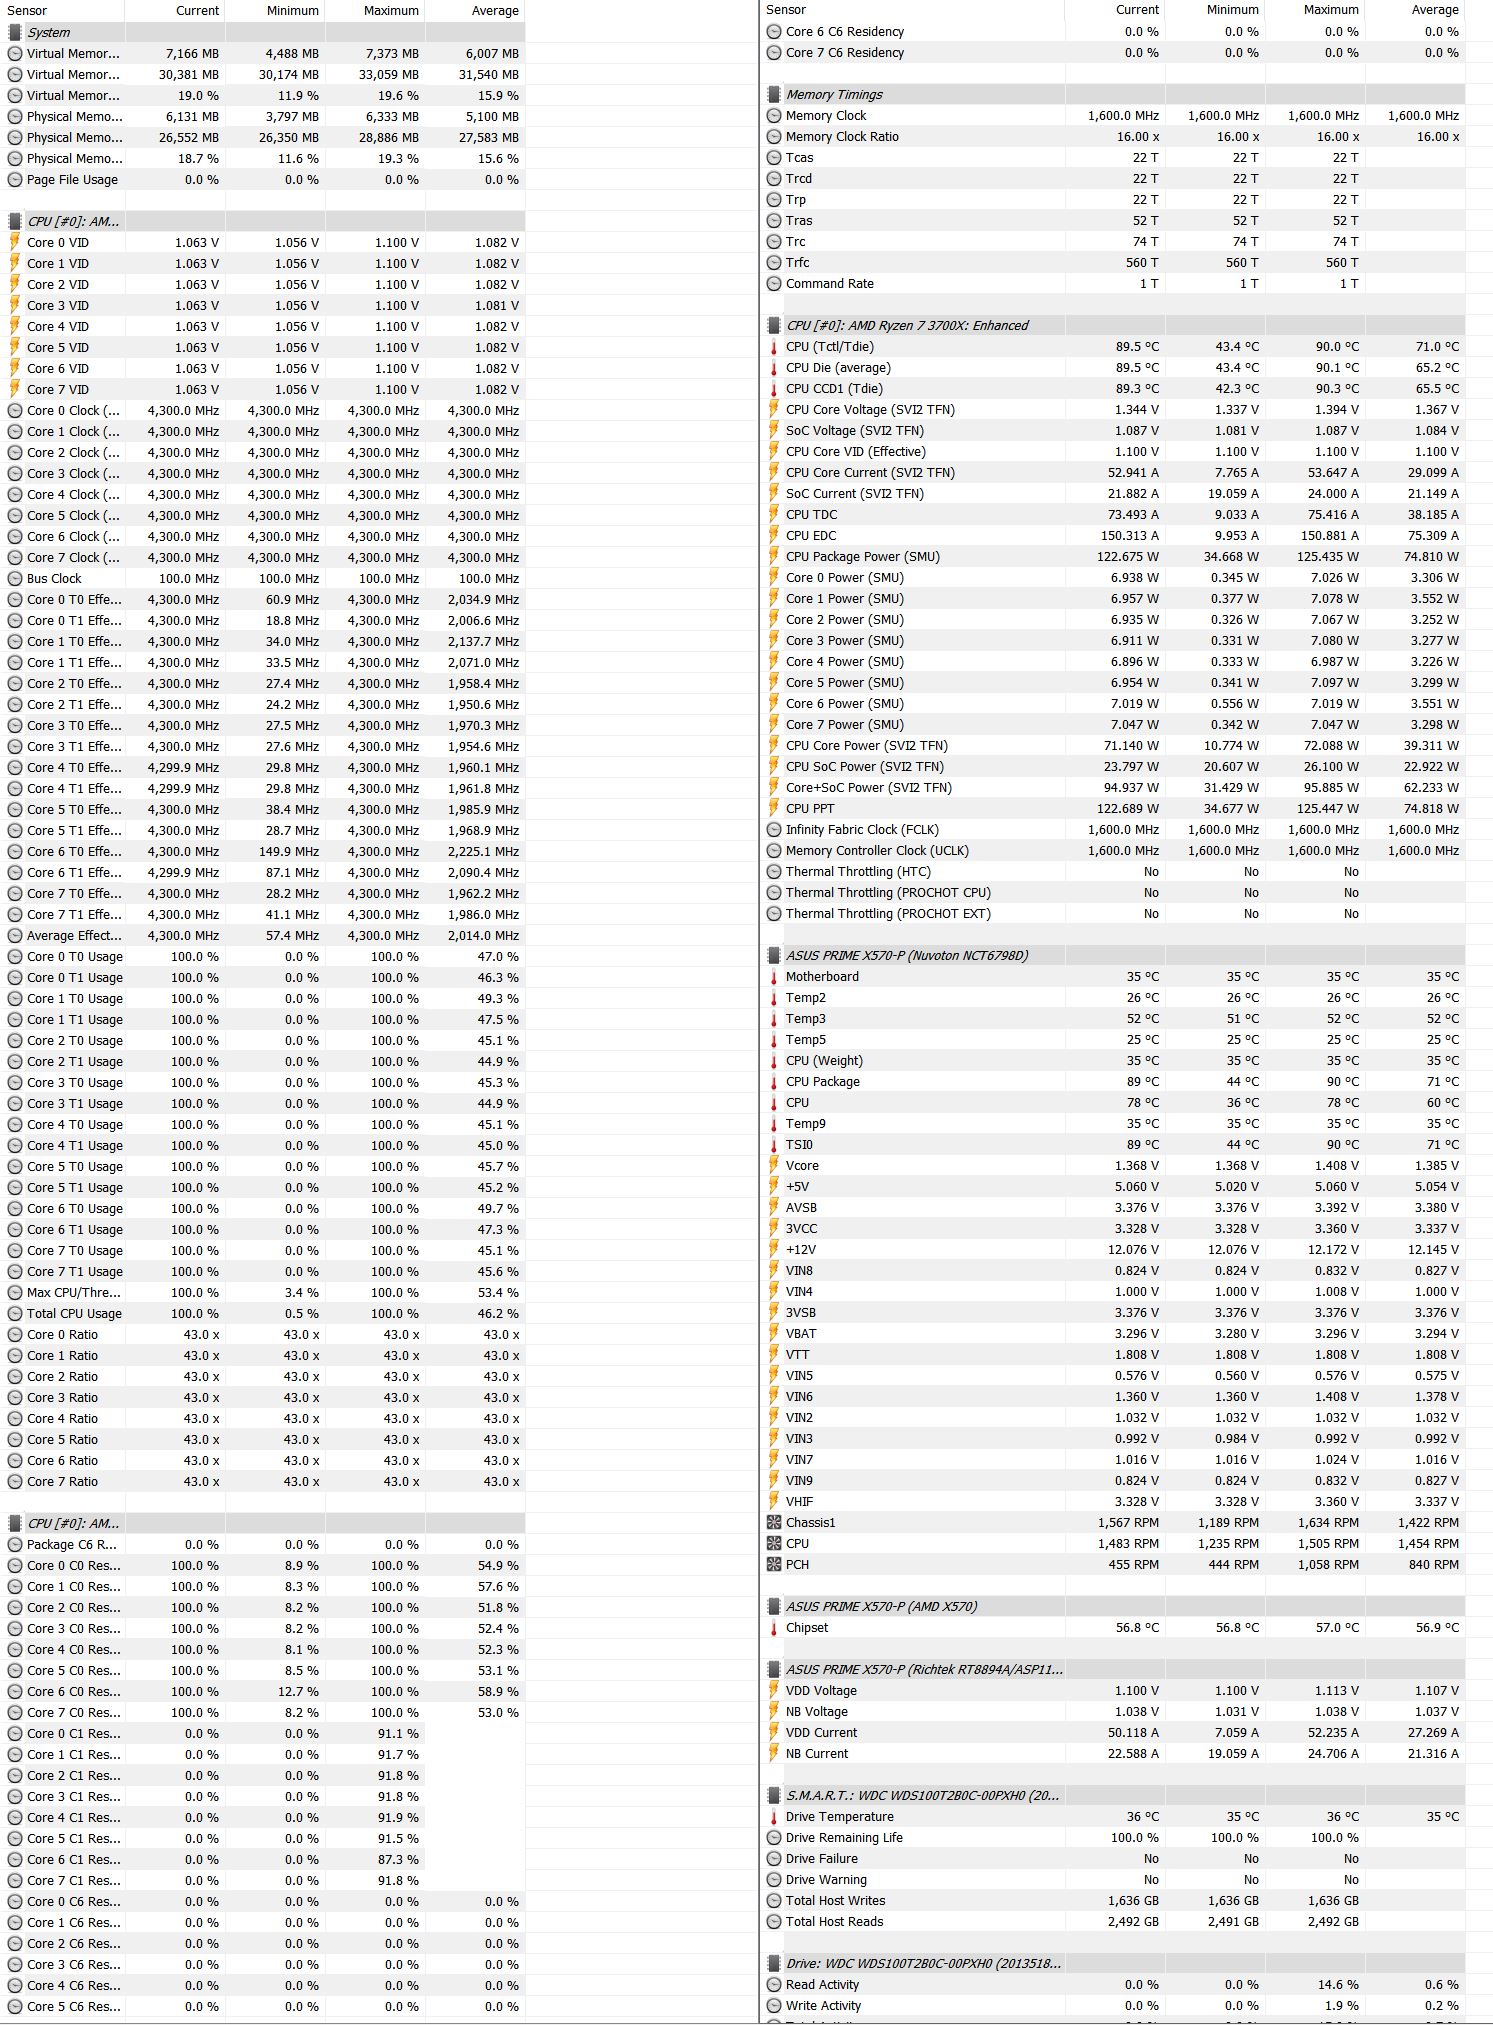Select the Max CPU/Thread usage row
Image resolution: width=1493 pixels, height=2025 pixels.
point(264,1293)
